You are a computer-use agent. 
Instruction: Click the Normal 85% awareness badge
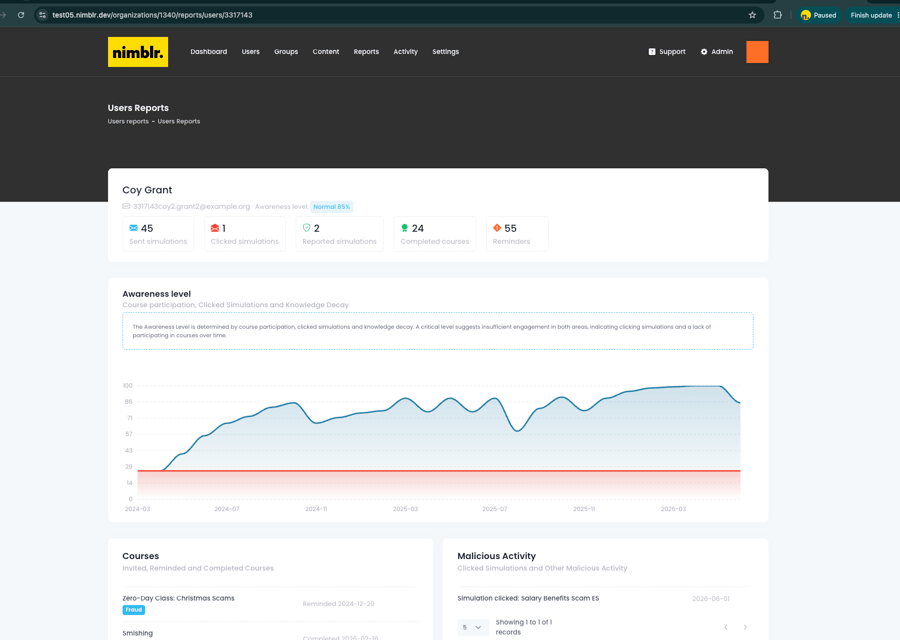[x=331, y=207]
